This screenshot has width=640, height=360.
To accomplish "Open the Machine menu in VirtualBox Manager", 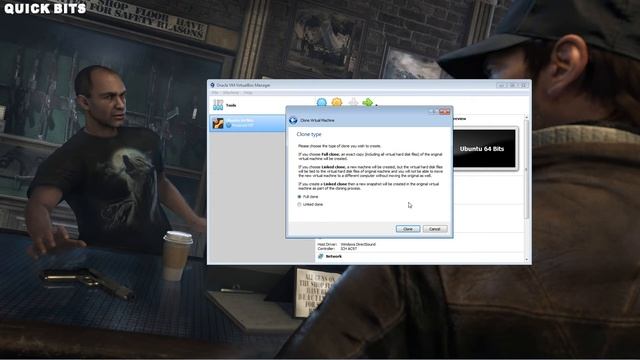I will pyautogui.click(x=231, y=93).
